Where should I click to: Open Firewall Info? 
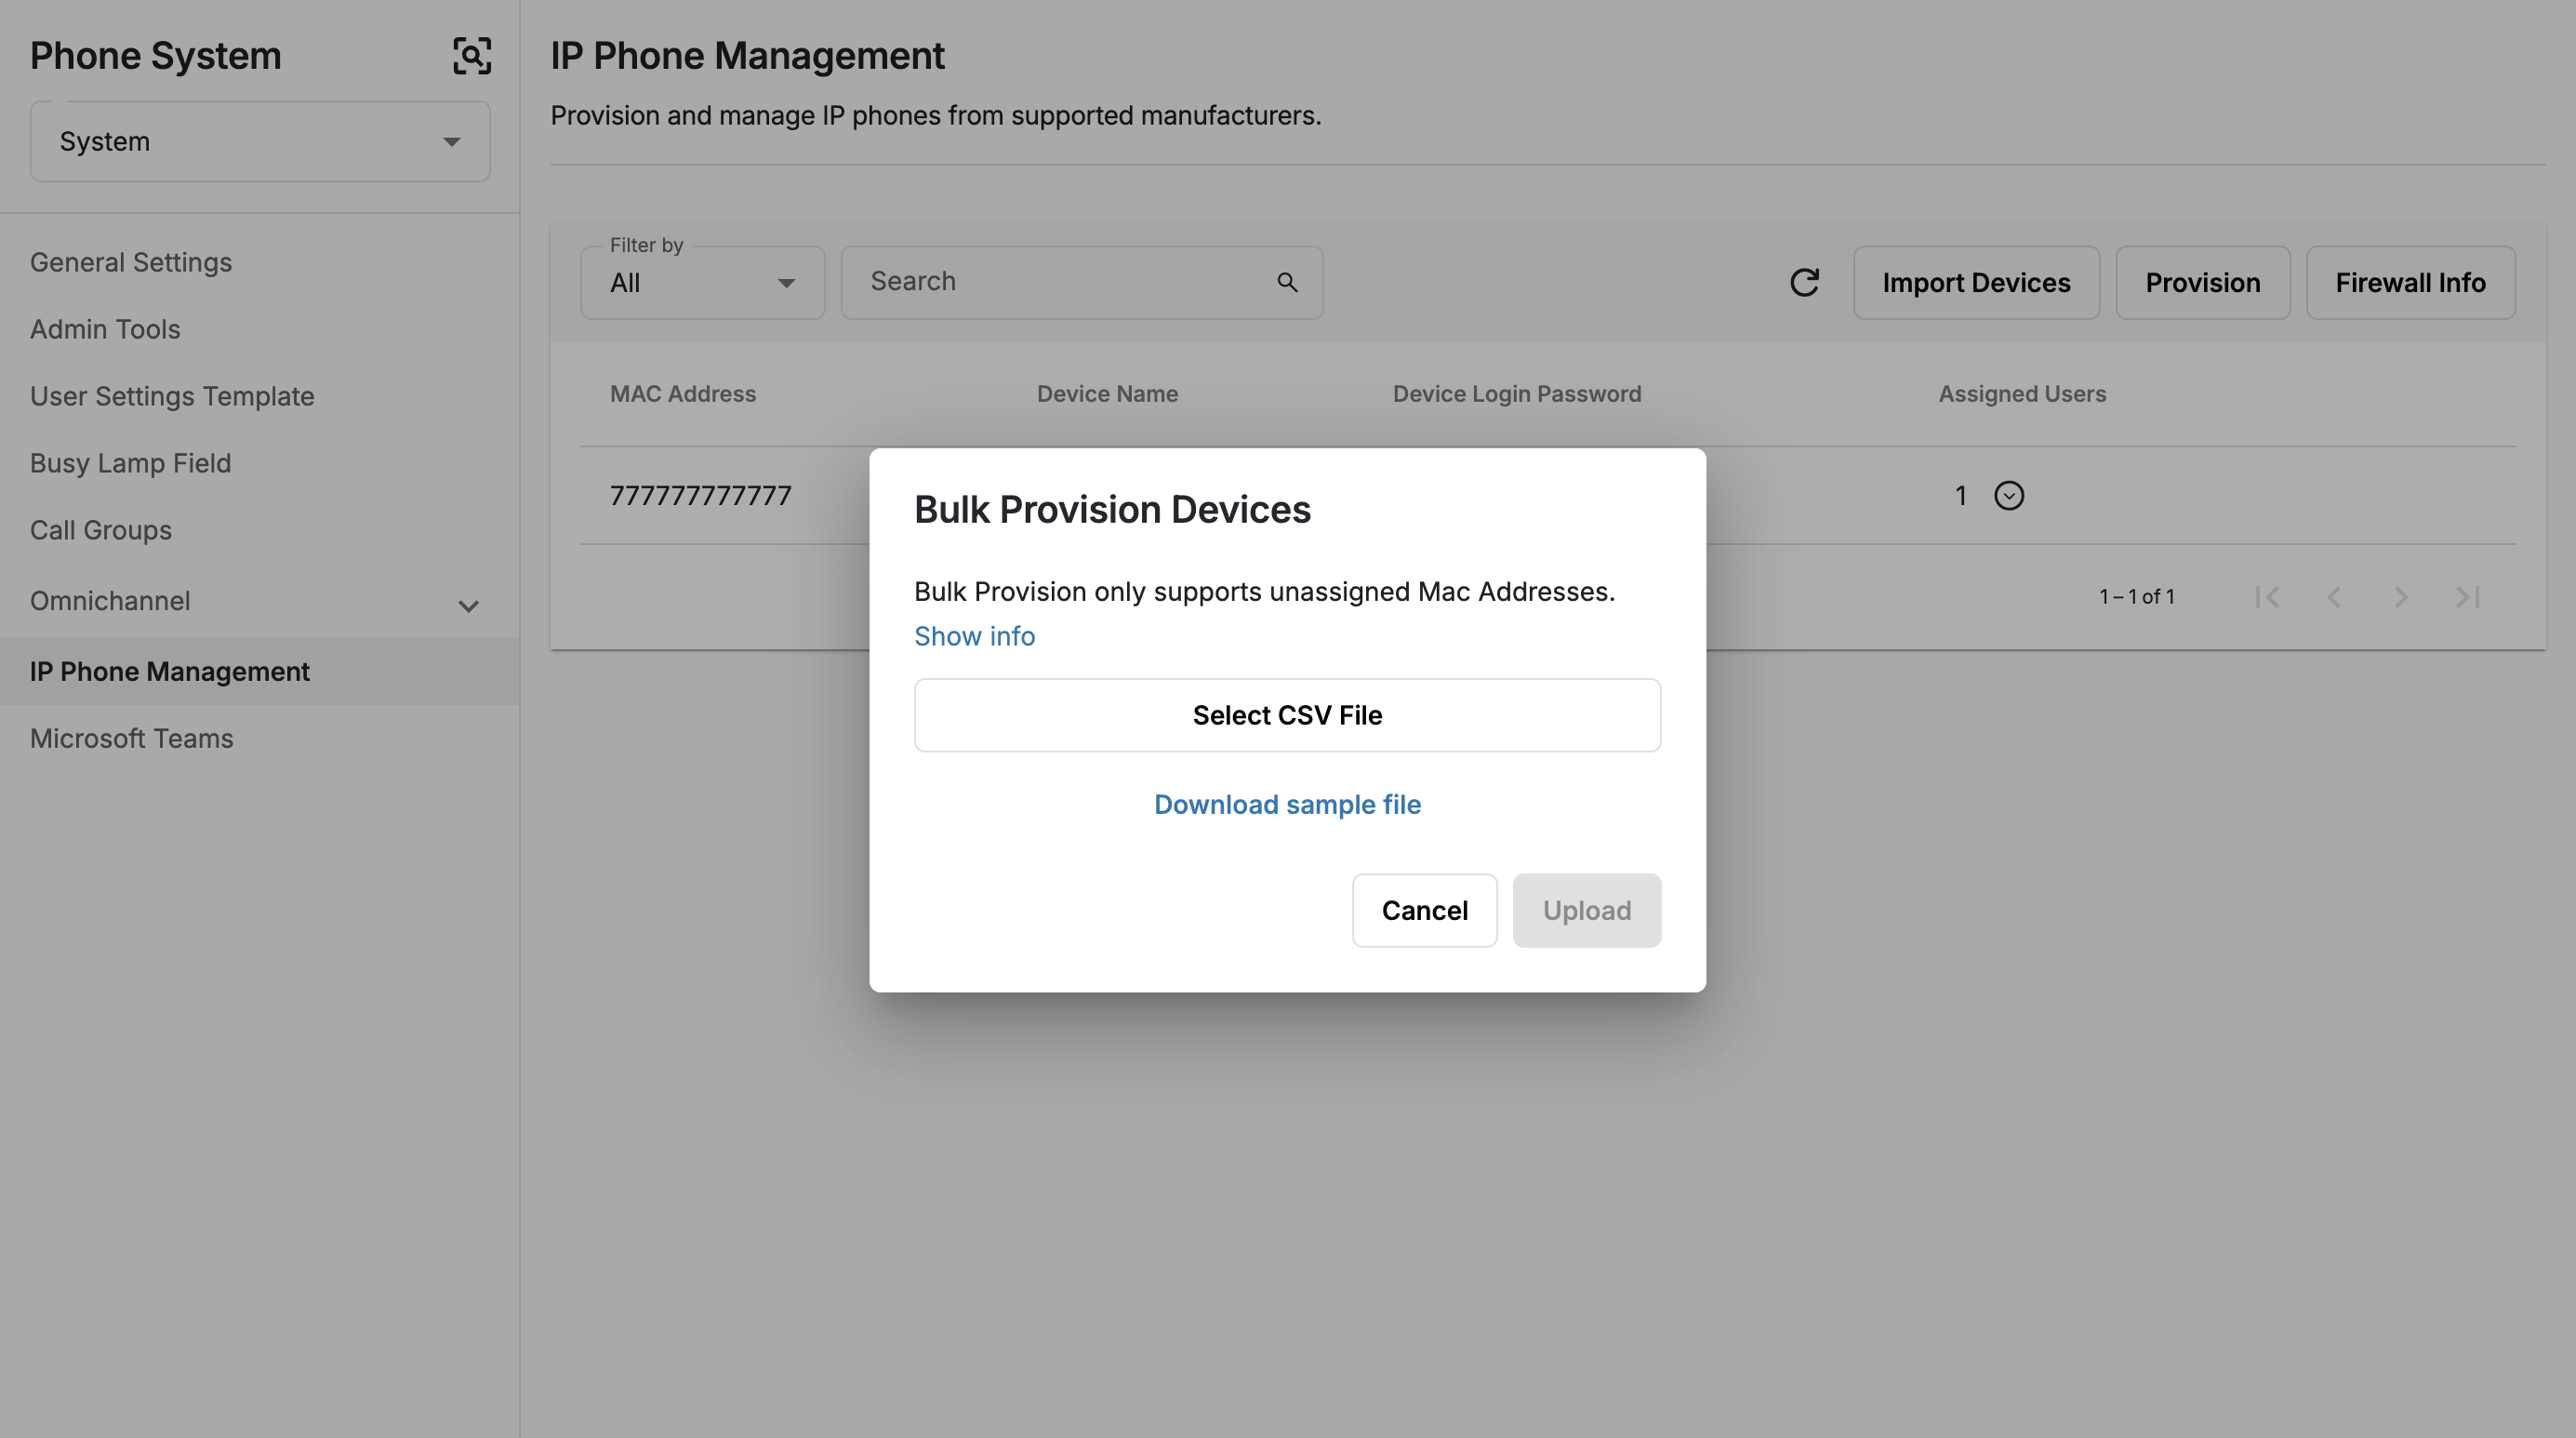point(2410,283)
